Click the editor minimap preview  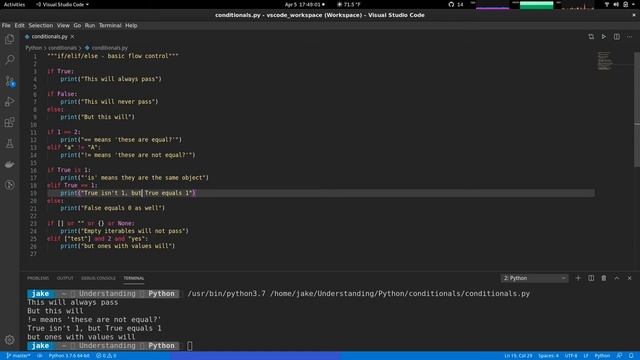[605, 61]
